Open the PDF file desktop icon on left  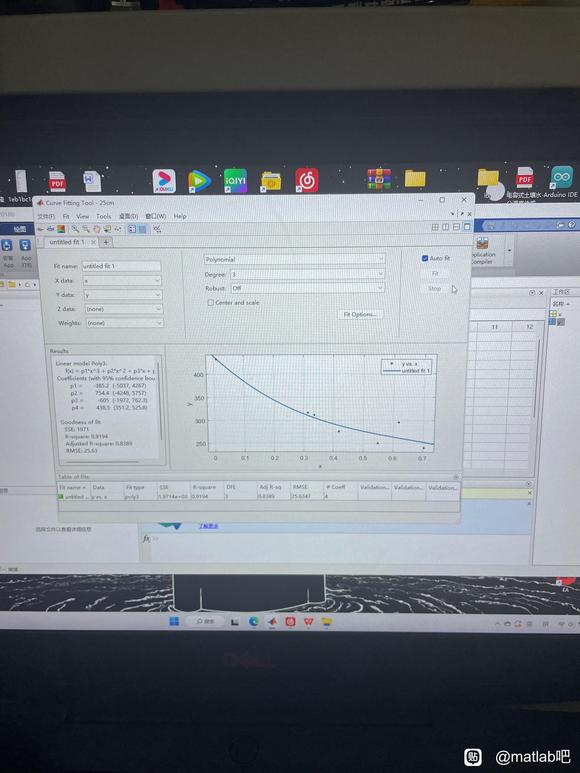(57, 182)
